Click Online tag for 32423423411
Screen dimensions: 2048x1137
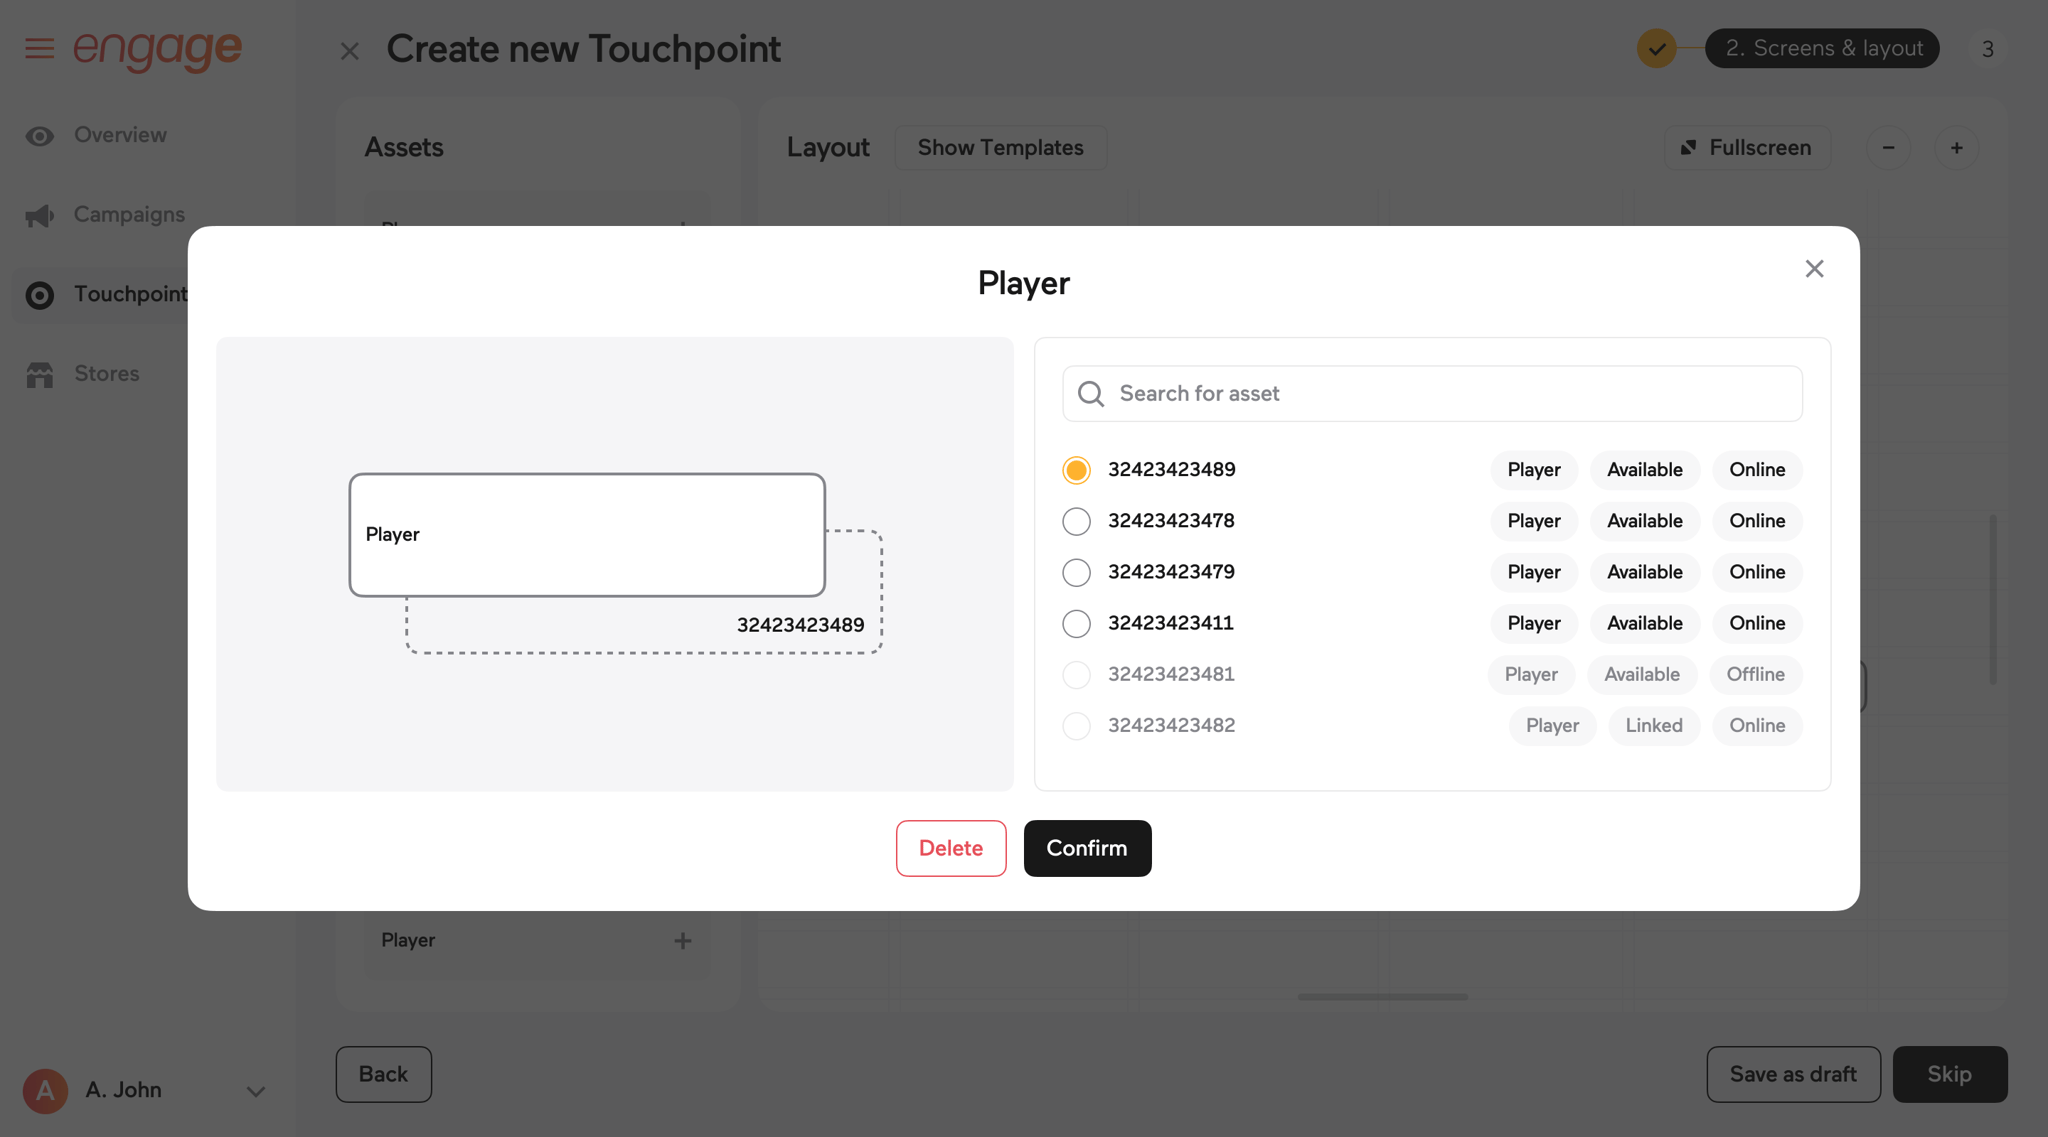(x=1757, y=623)
